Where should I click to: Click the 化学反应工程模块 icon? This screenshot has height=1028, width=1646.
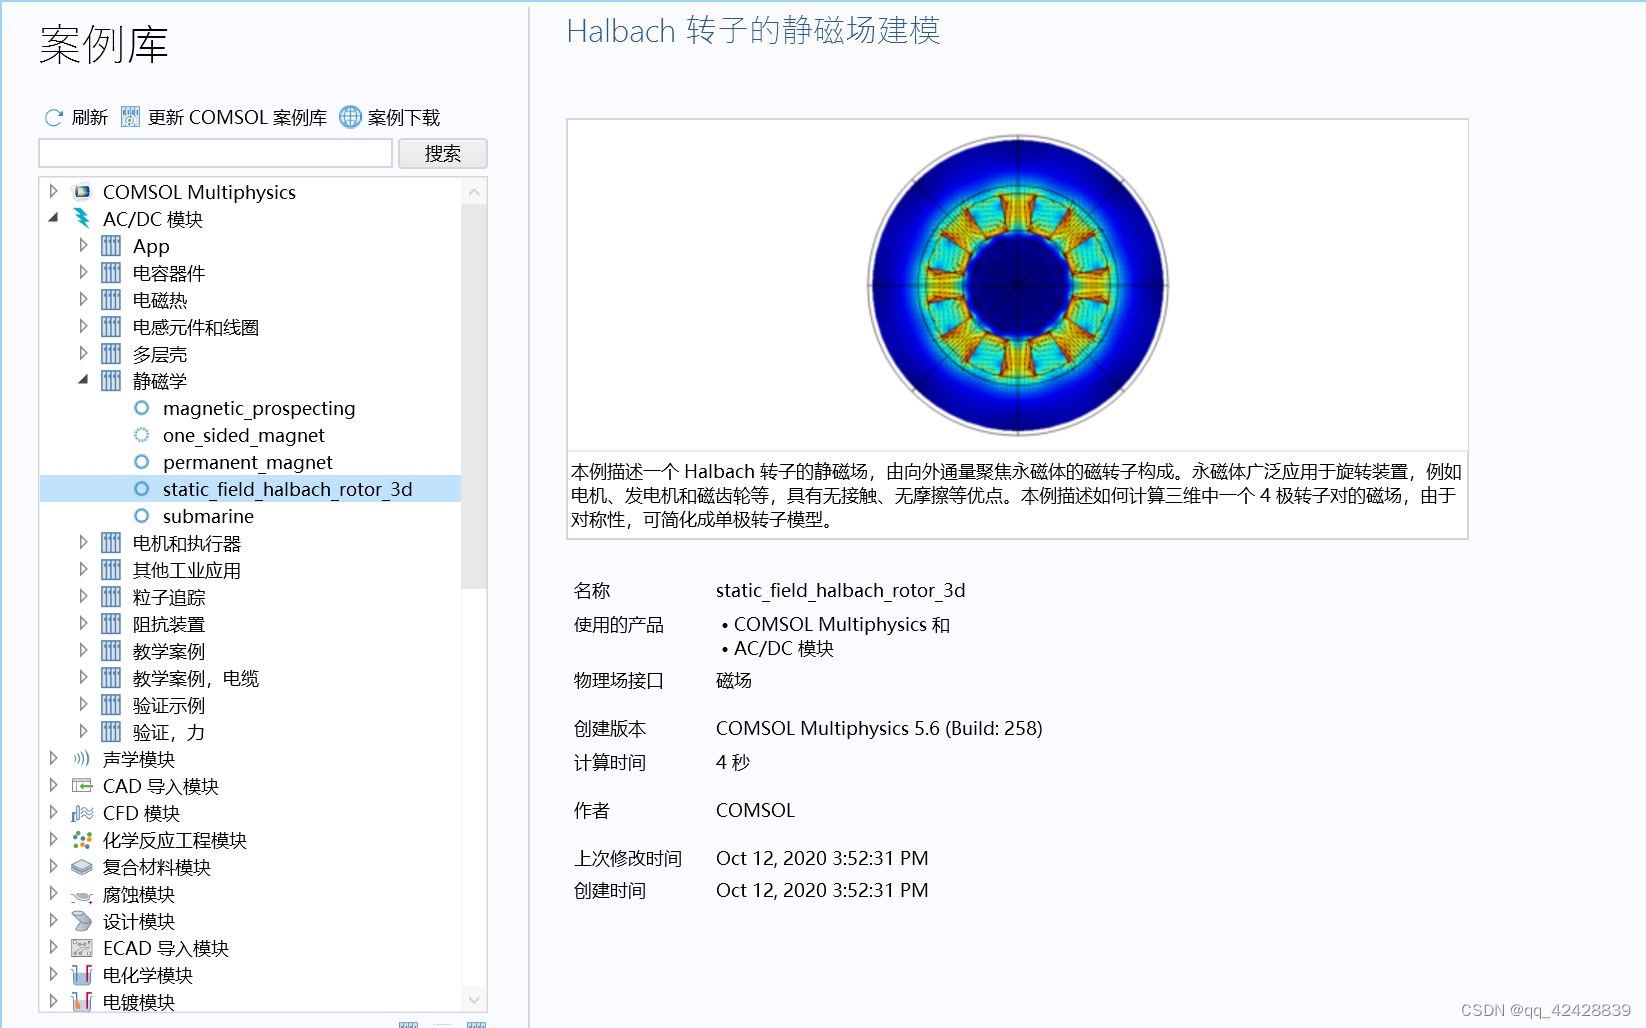[x=82, y=840]
